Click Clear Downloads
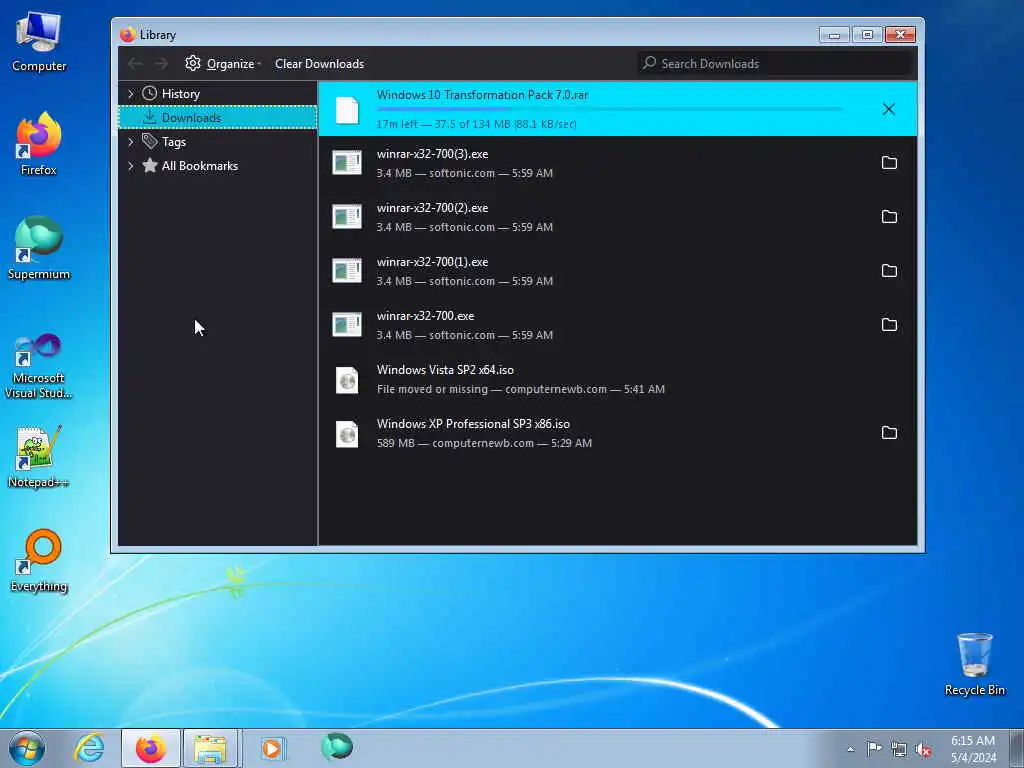Viewport: 1024px width, 768px height. [x=319, y=63]
